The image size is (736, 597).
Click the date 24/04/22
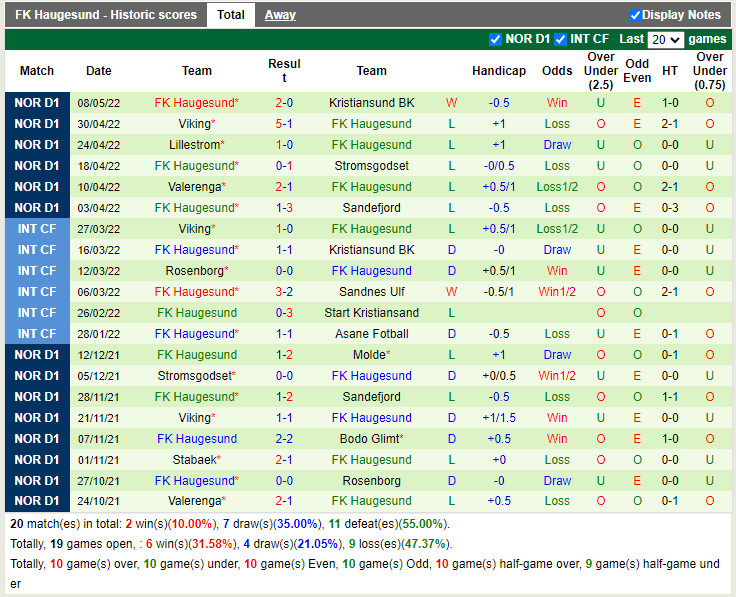[99, 145]
